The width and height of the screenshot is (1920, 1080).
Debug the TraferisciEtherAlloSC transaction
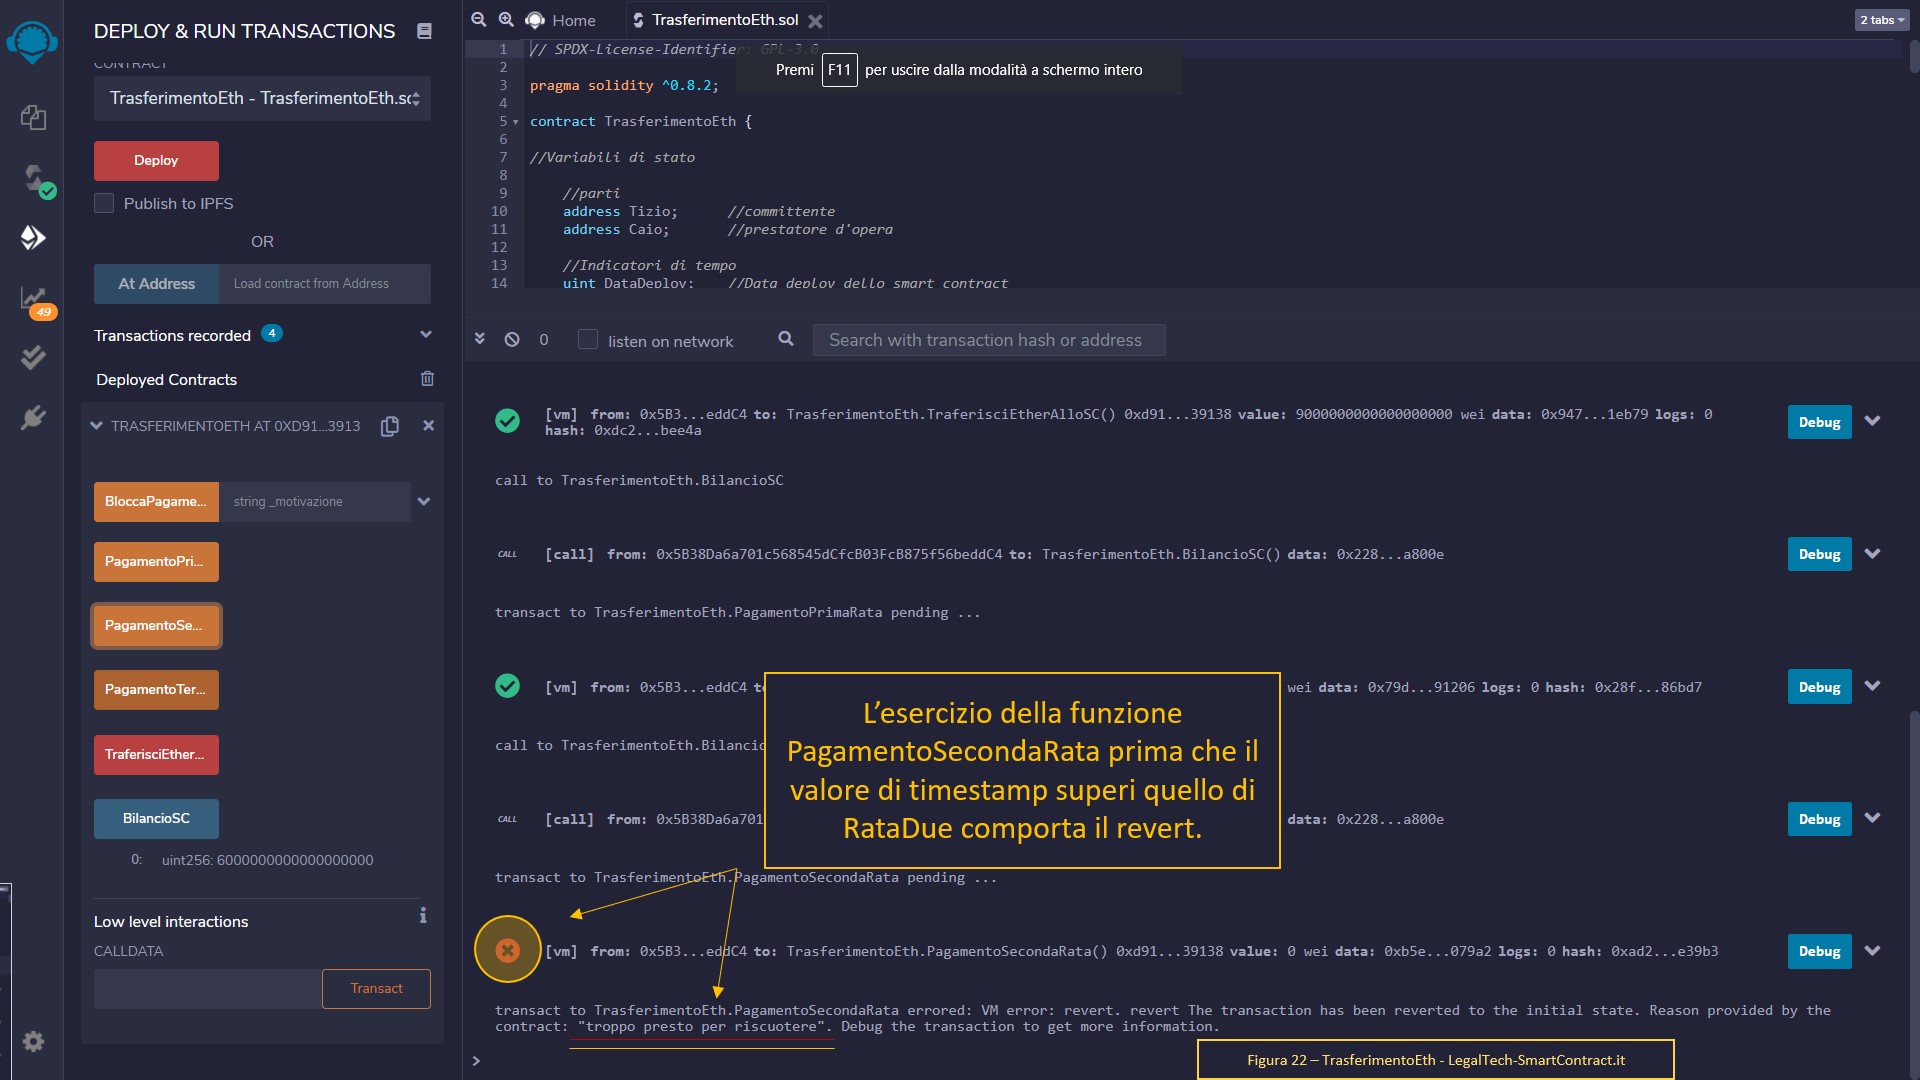coord(1819,422)
